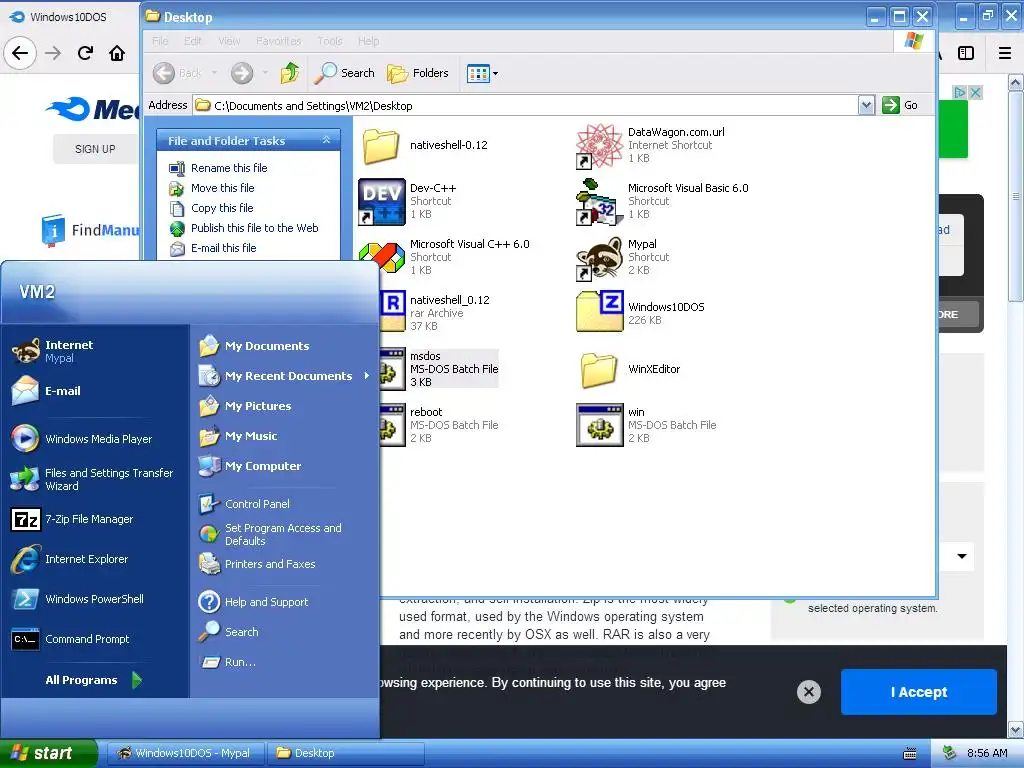Open the Mypal browser hamburger menu
The height and width of the screenshot is (768, 1024).
click(x=1004, y=53)
